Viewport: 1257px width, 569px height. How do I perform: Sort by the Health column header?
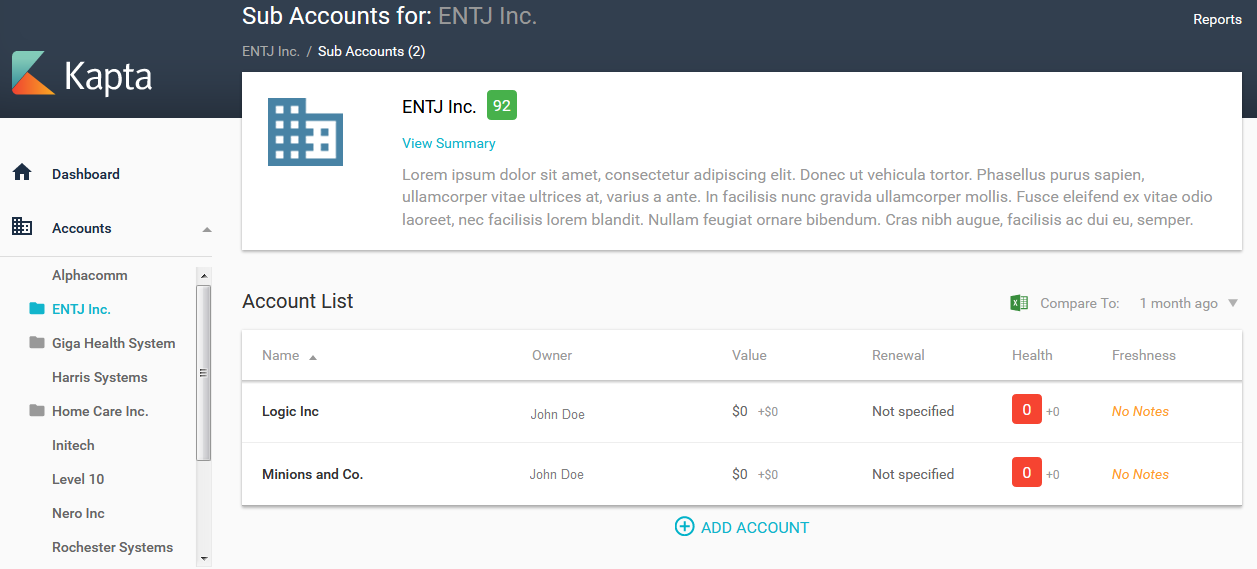pyautogui.click(x=1032, y=355)
